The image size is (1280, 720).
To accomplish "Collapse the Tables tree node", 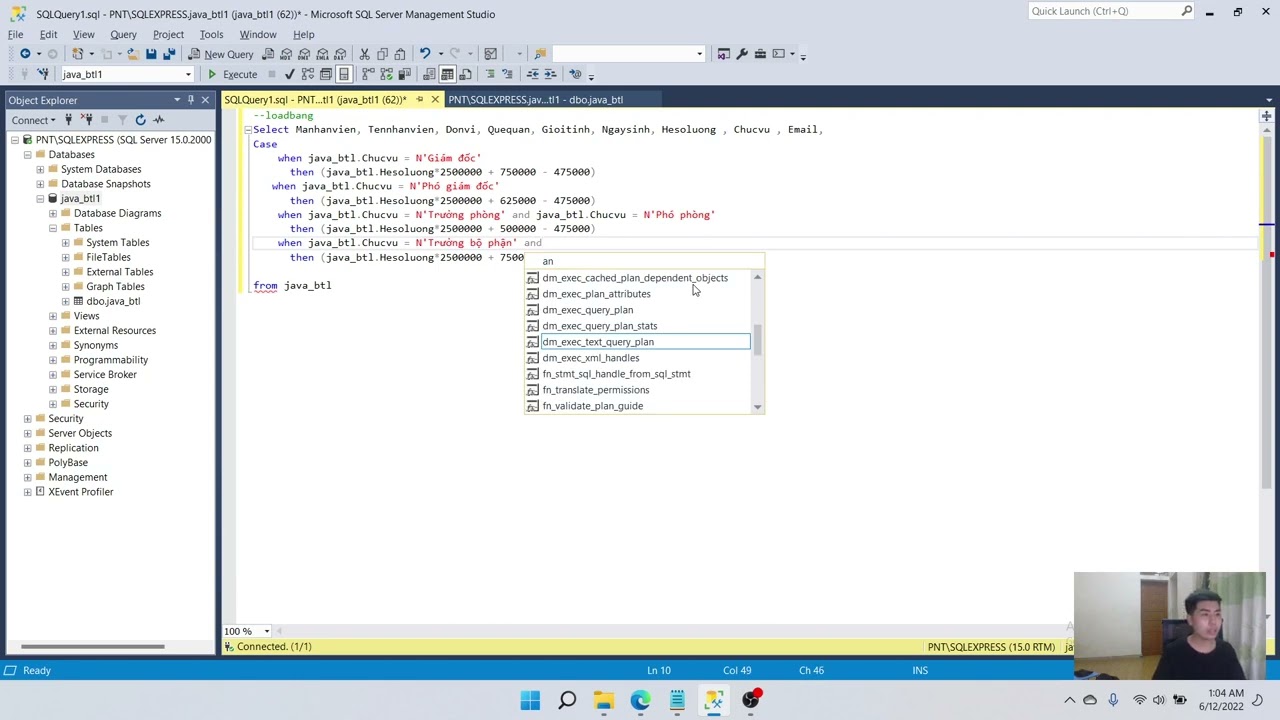I will point(53,228).
